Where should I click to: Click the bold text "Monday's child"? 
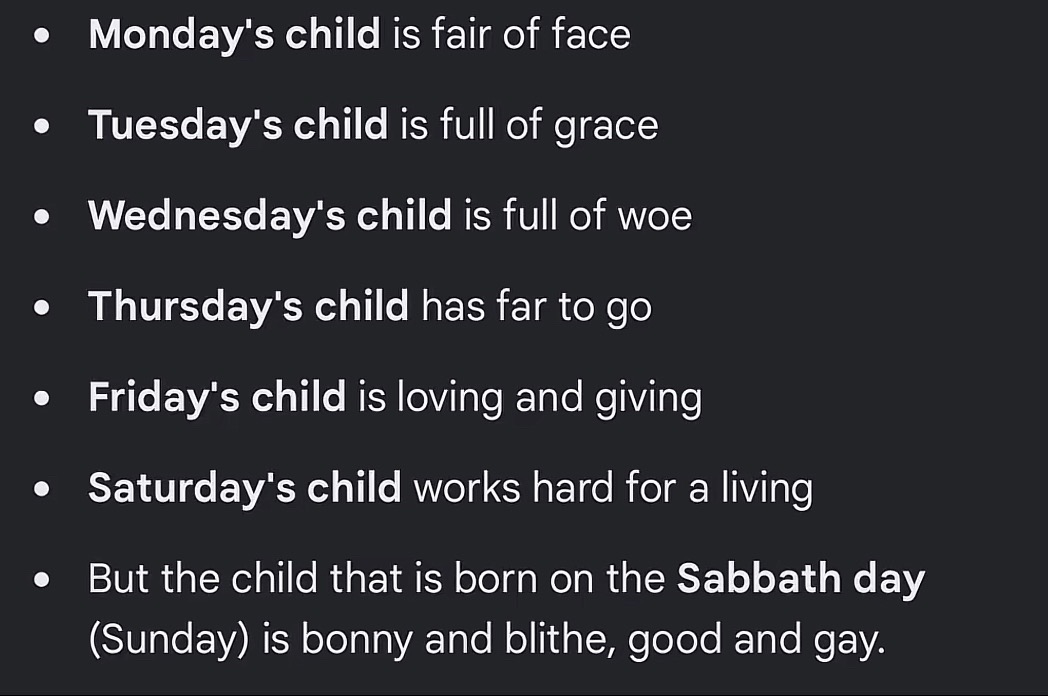tap(234, 35)
